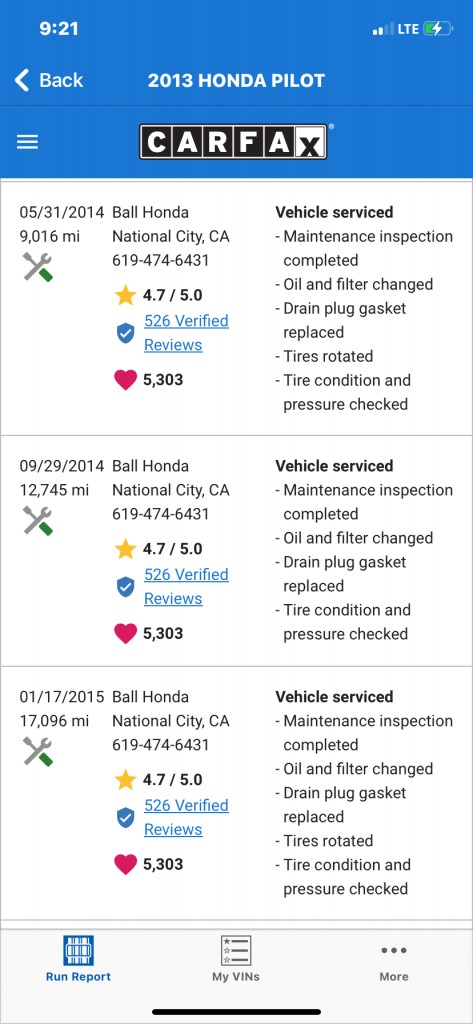Tap the CARFAX logo
Image resolution: width=473 pixels, height=1024 pixels.
233,142
